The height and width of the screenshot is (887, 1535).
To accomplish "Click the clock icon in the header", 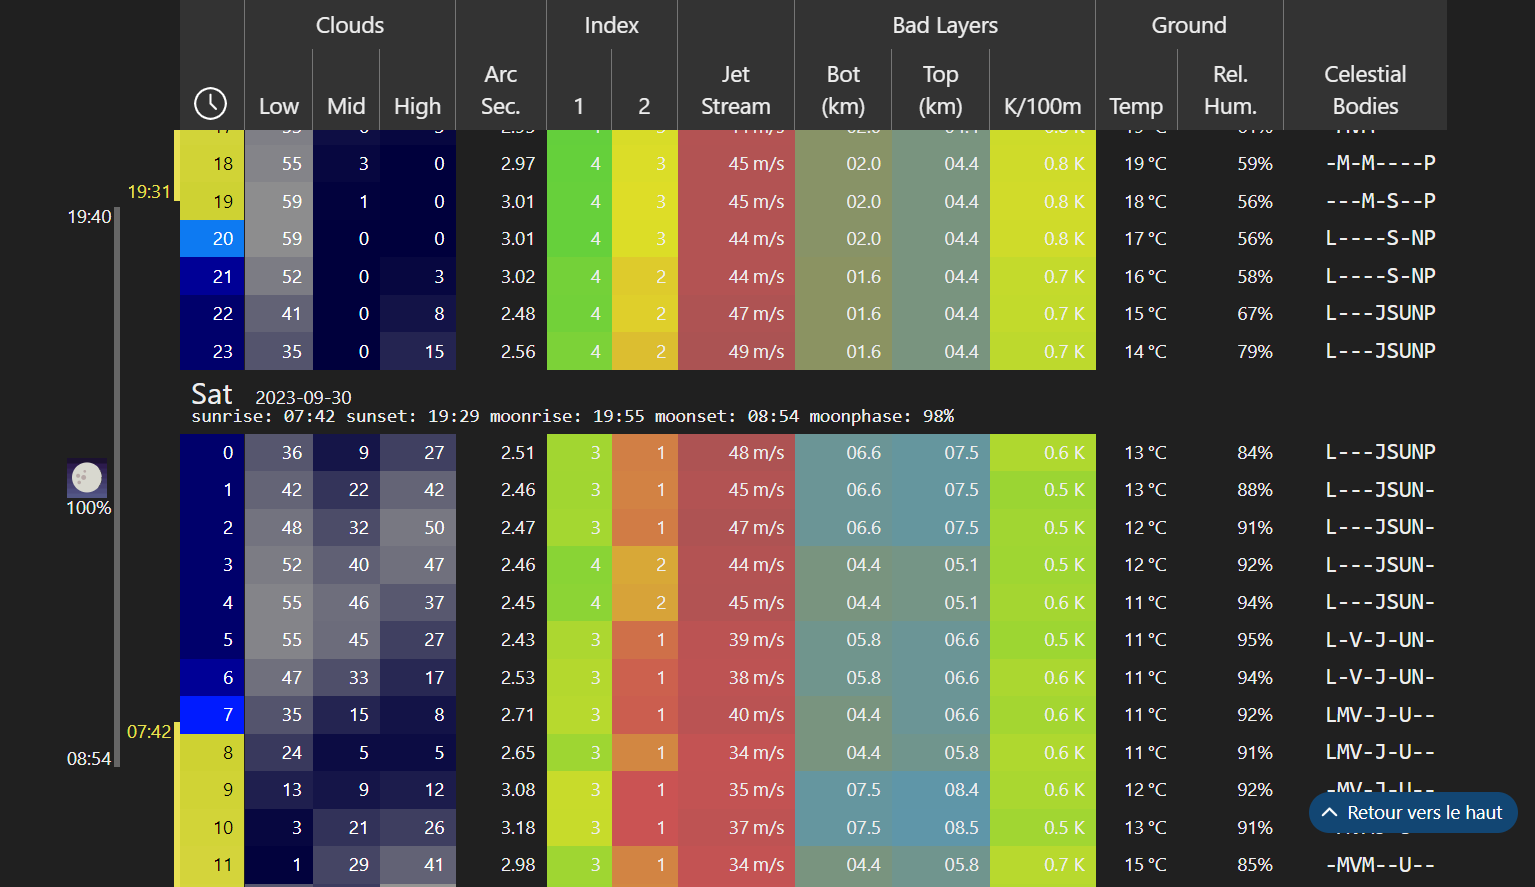I will tap(210, 103).
